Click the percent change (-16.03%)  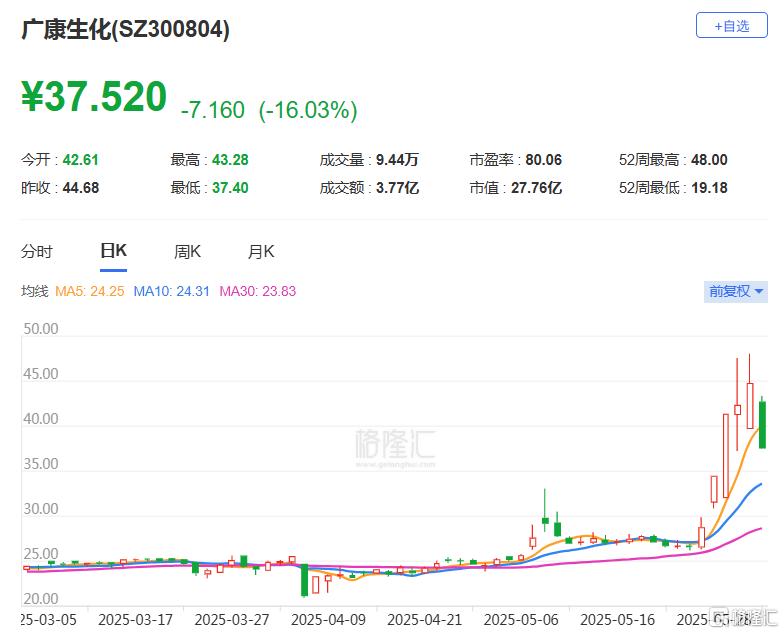coord(308,110)
